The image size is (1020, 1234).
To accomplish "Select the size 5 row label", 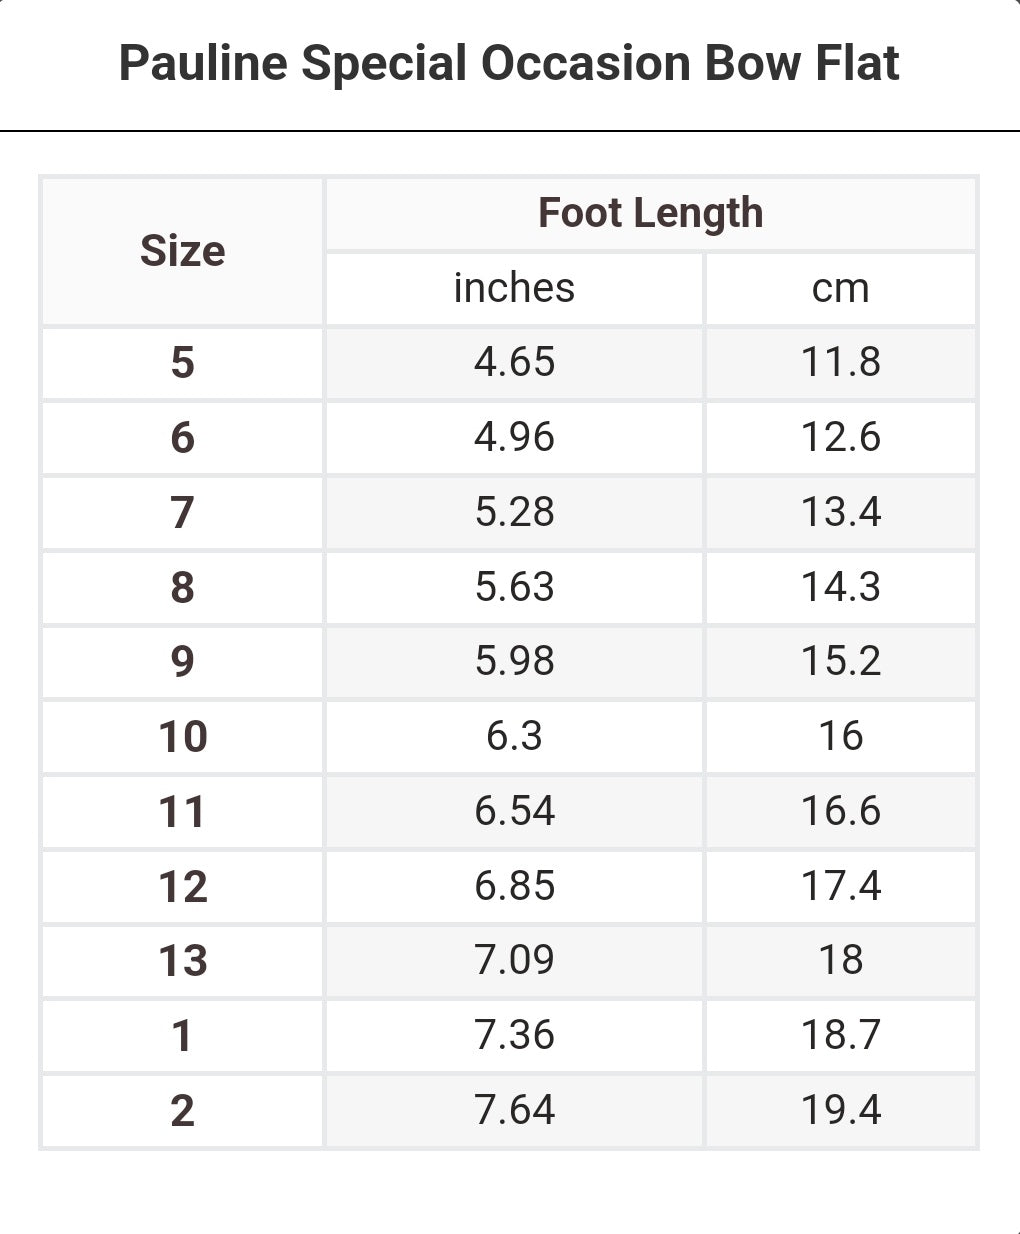I will [182, 362].
